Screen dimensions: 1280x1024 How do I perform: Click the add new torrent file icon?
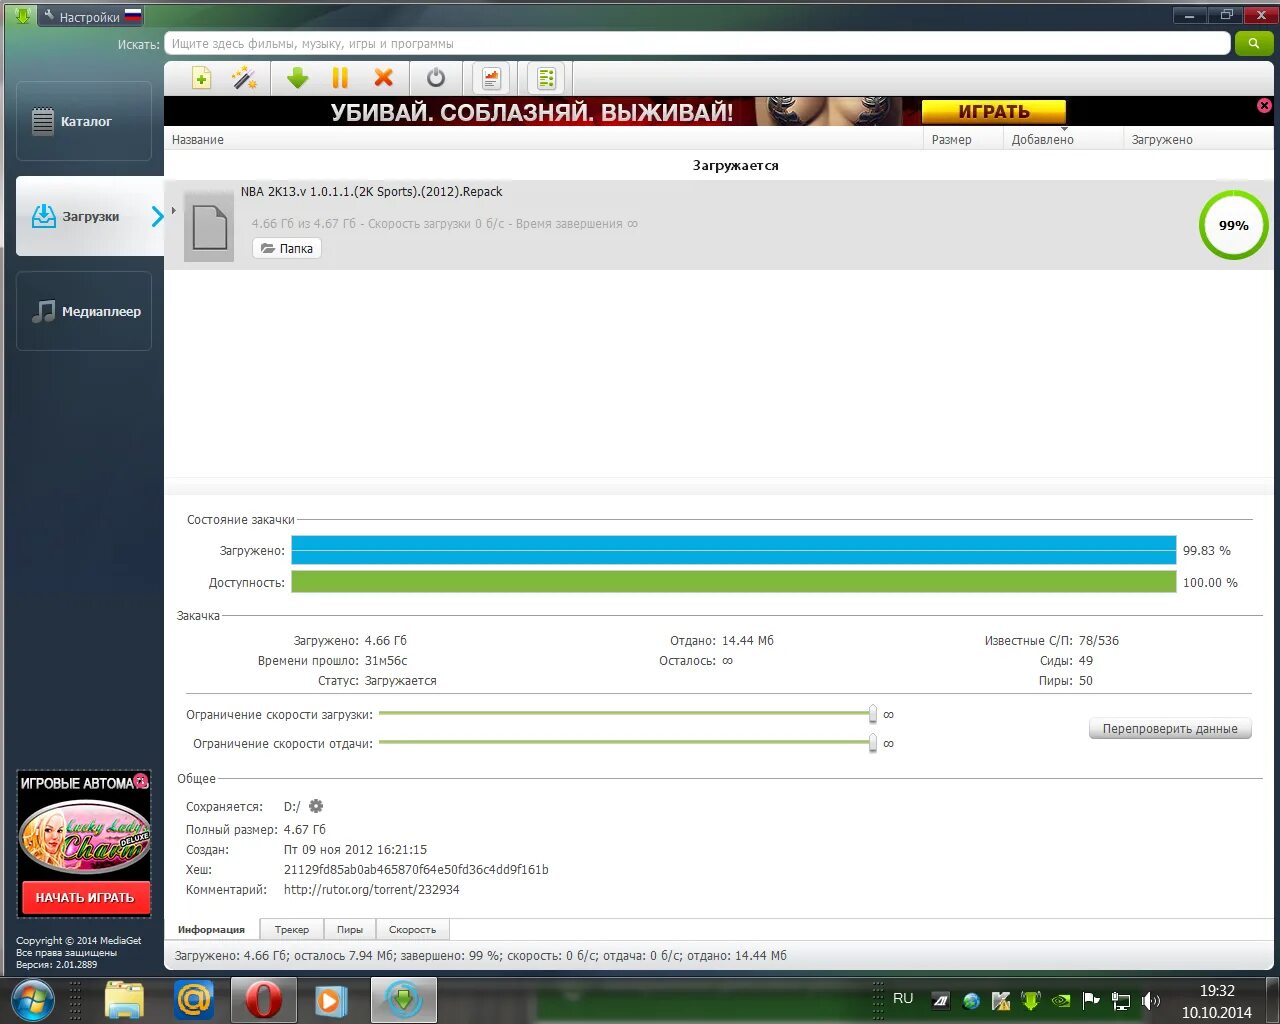point(201,78)
